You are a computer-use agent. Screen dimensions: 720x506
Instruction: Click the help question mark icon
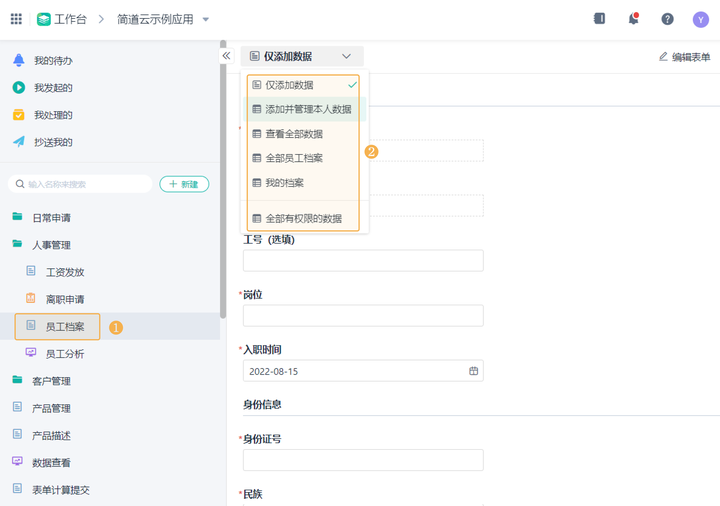coord(667,19)
